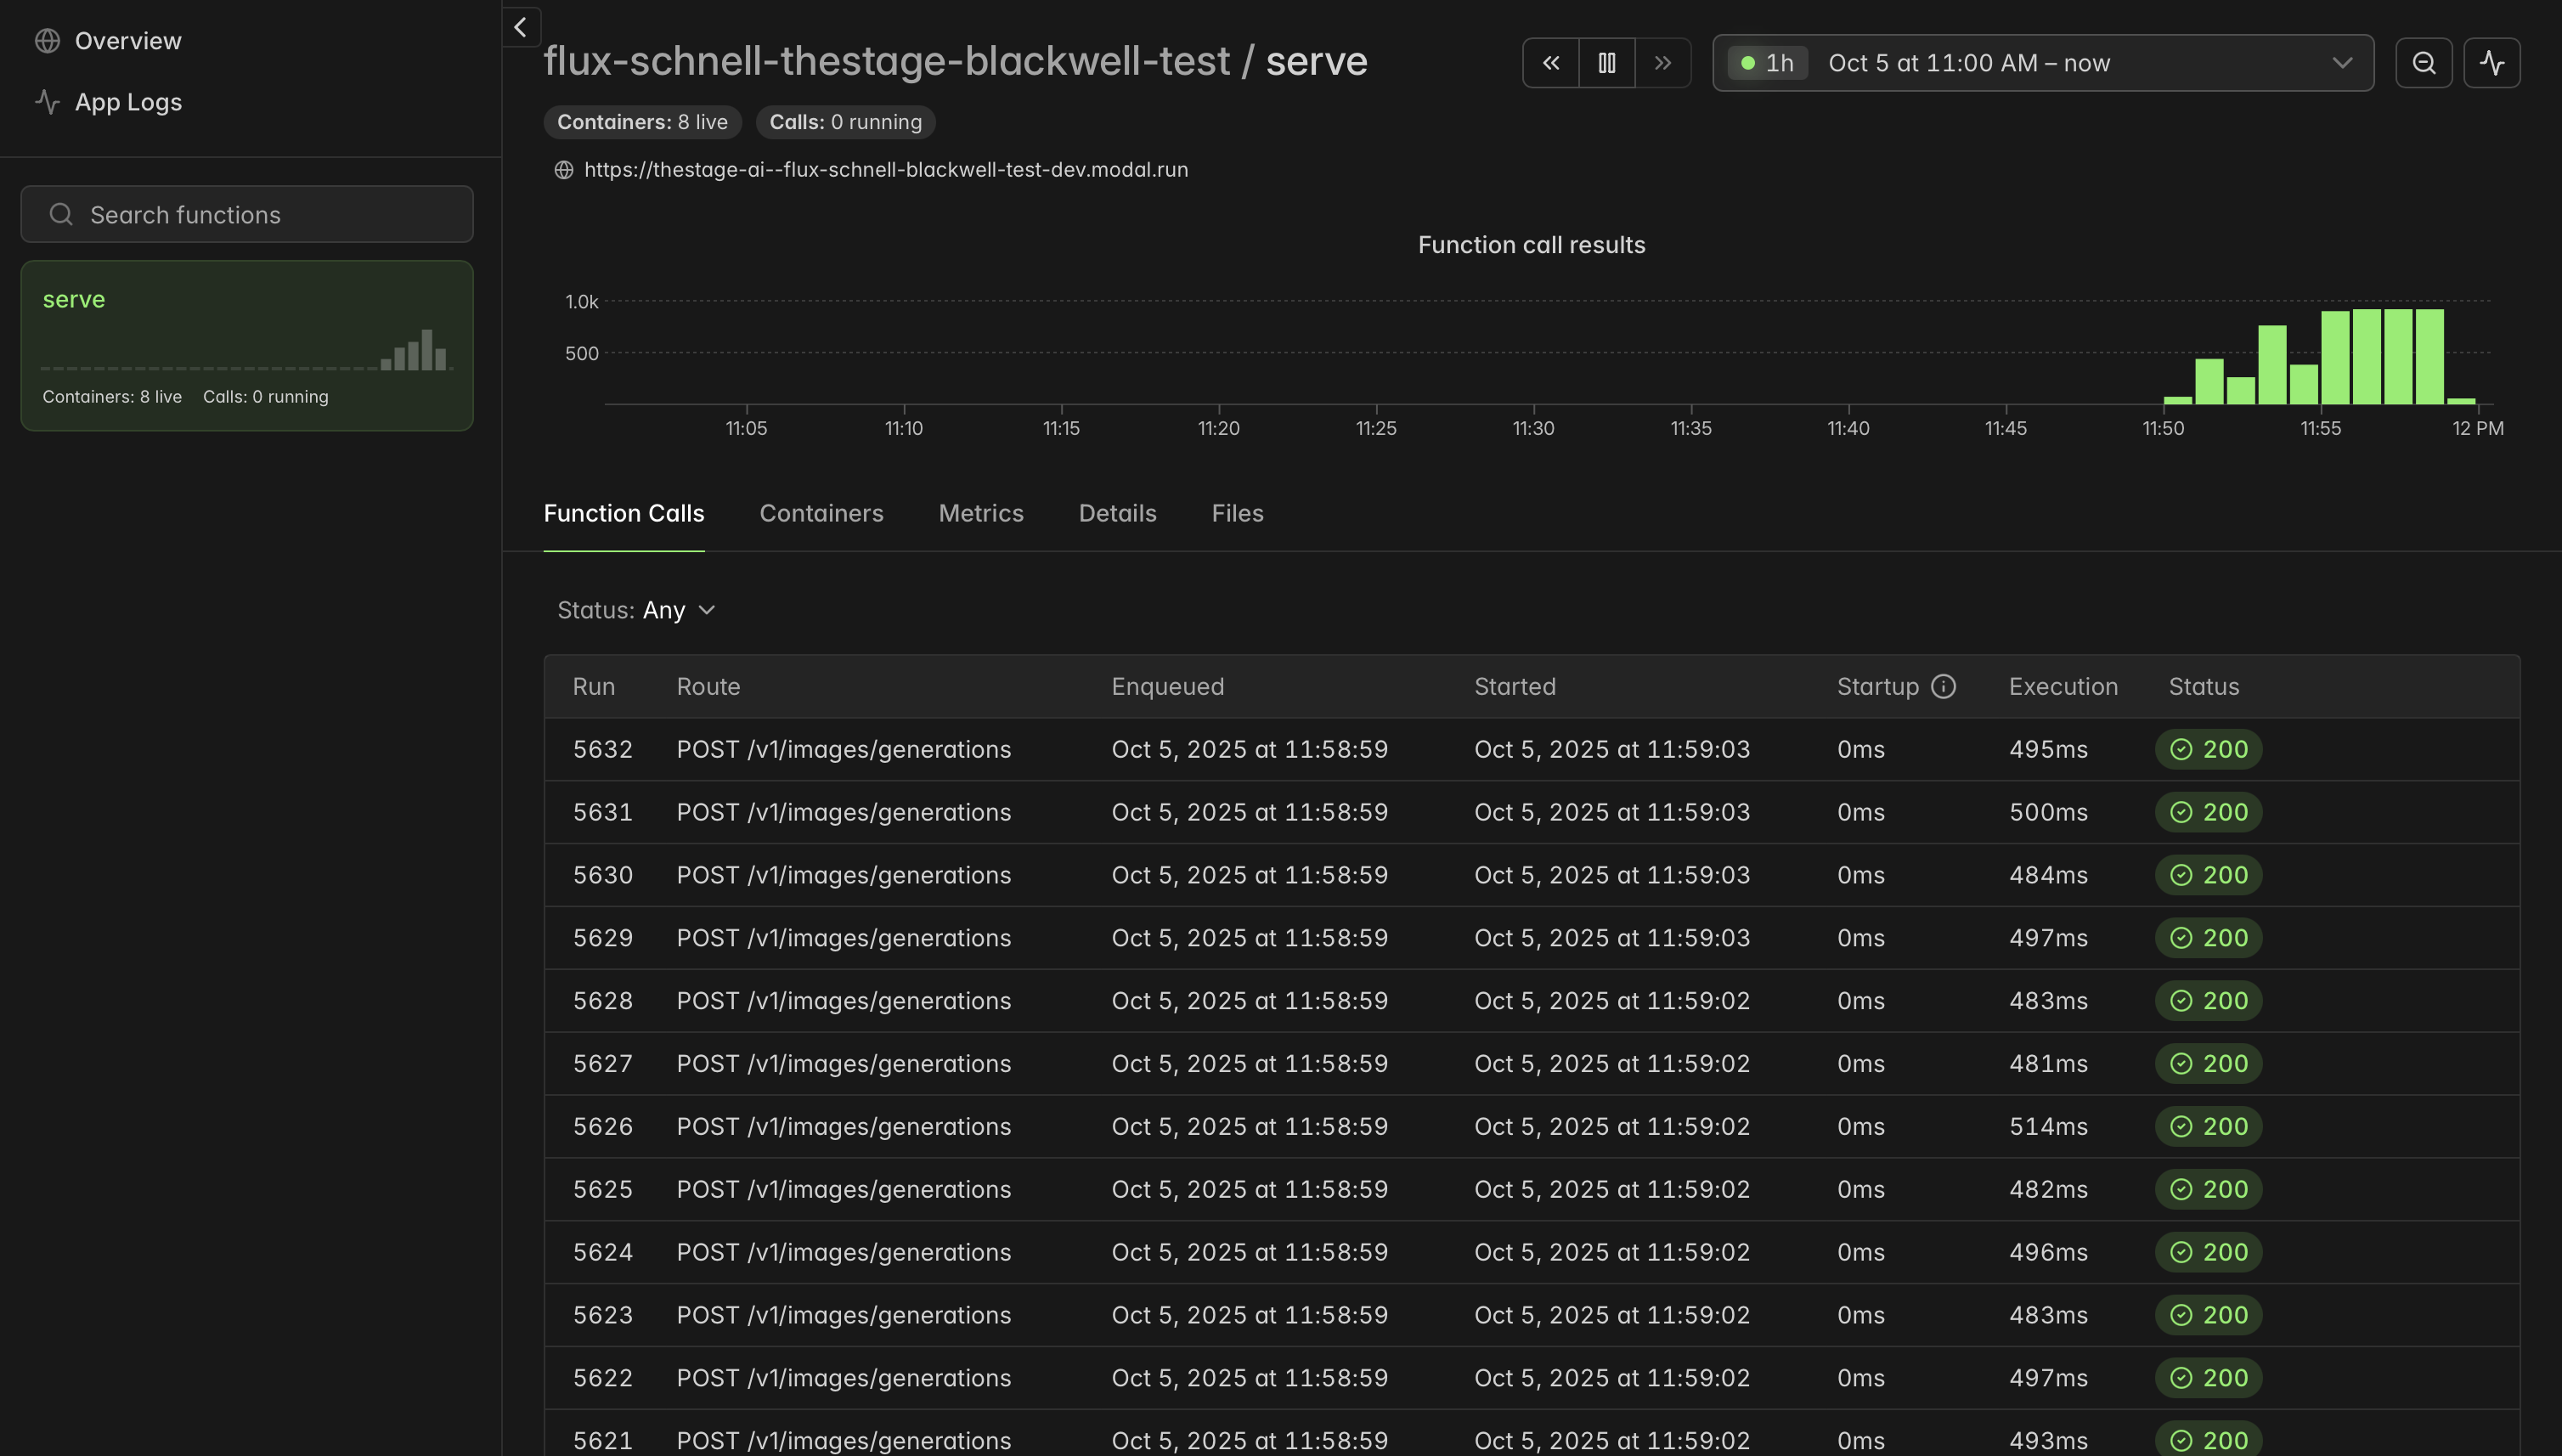Click the forward time range button
Viewport: 2562px width, 1456px height.
pos(1662,63)
